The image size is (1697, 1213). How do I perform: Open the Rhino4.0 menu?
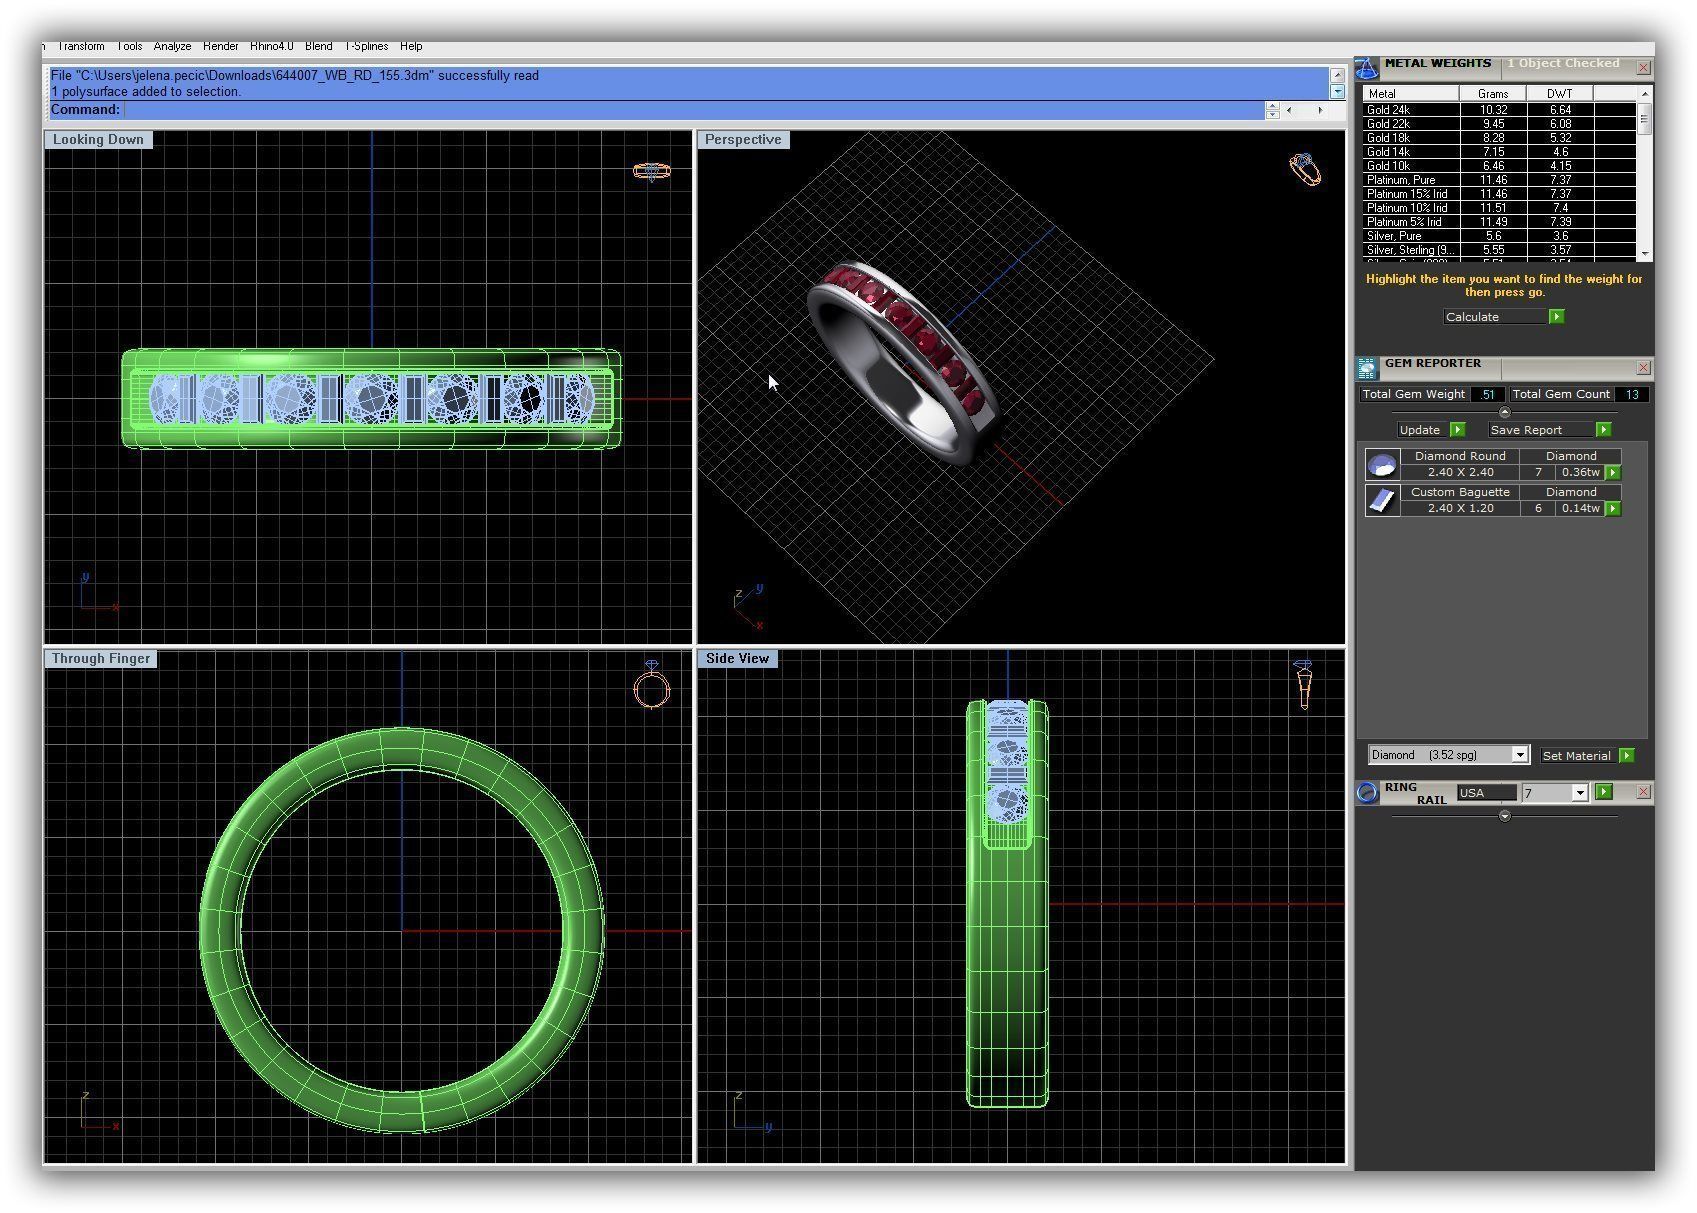272,46
